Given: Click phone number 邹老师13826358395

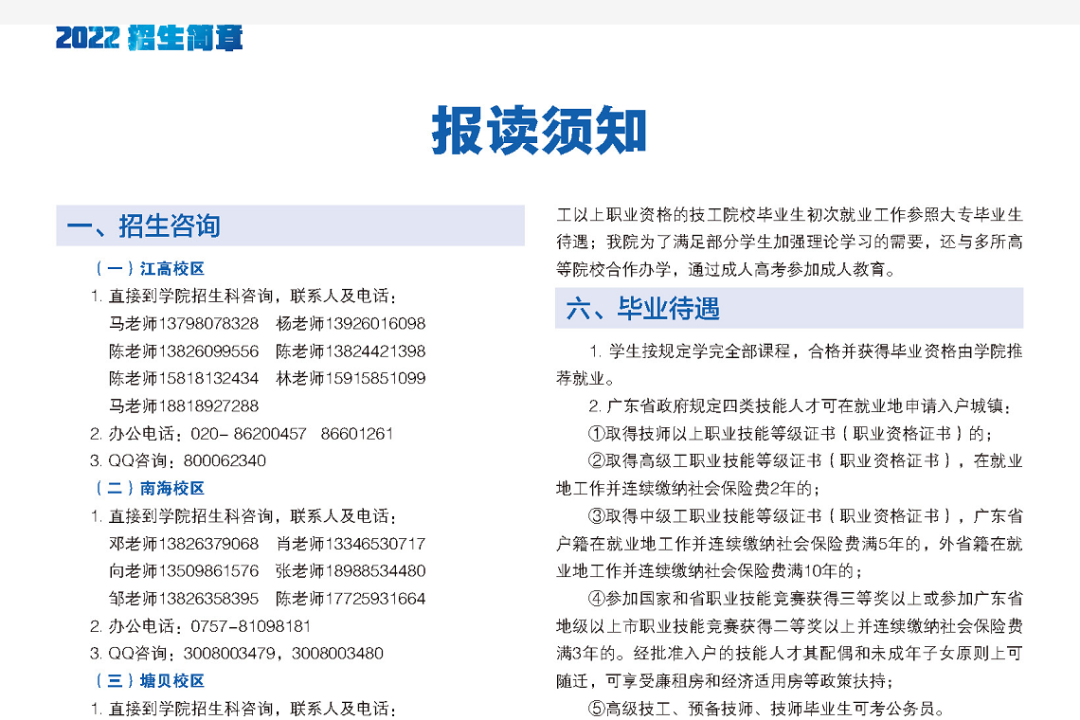Looking at the screenshot, I should (x=184, y=598).
